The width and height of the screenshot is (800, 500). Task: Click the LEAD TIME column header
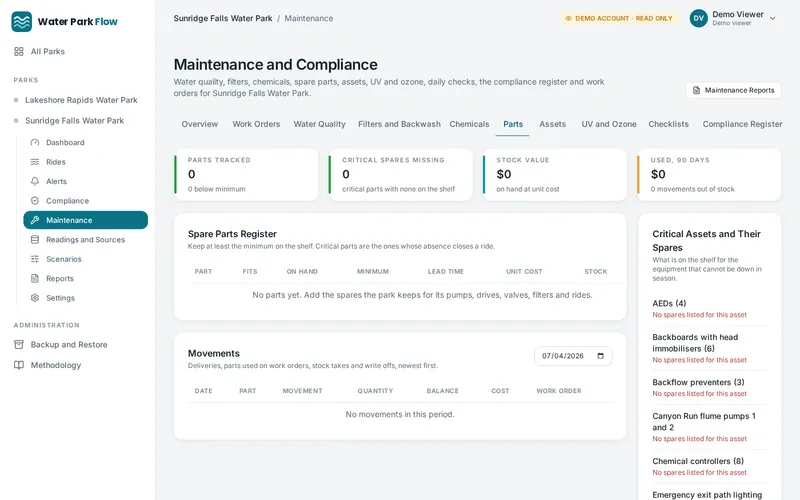(446, 271)
